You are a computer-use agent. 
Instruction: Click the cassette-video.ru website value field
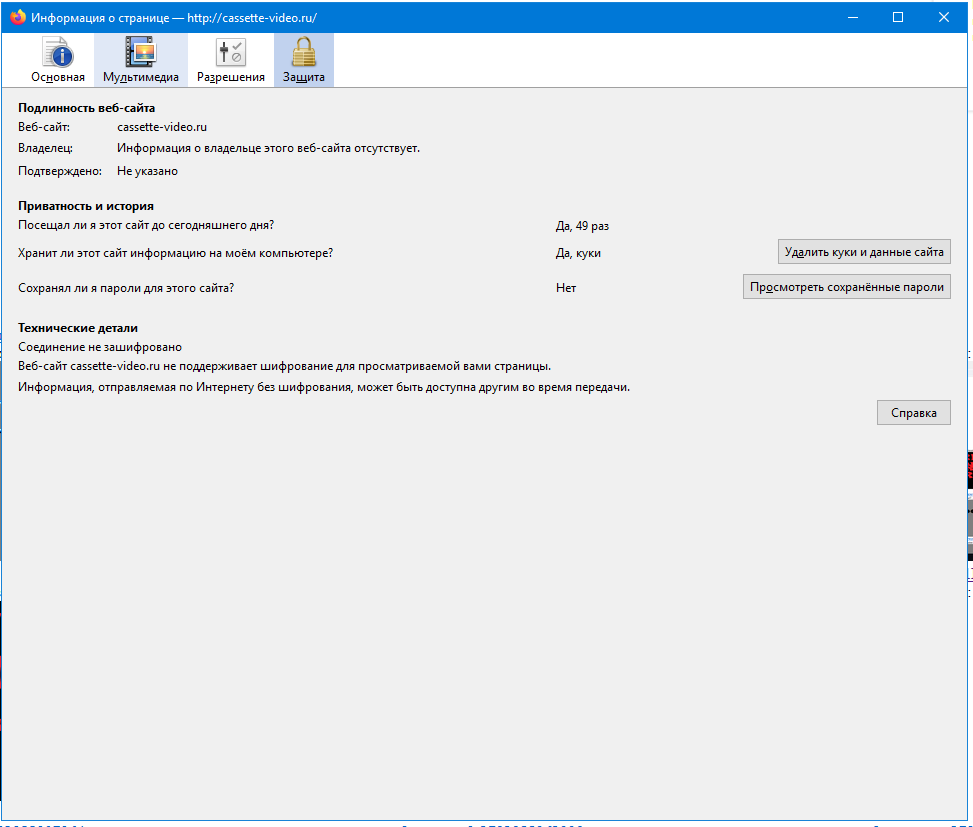tap(162, 127)
